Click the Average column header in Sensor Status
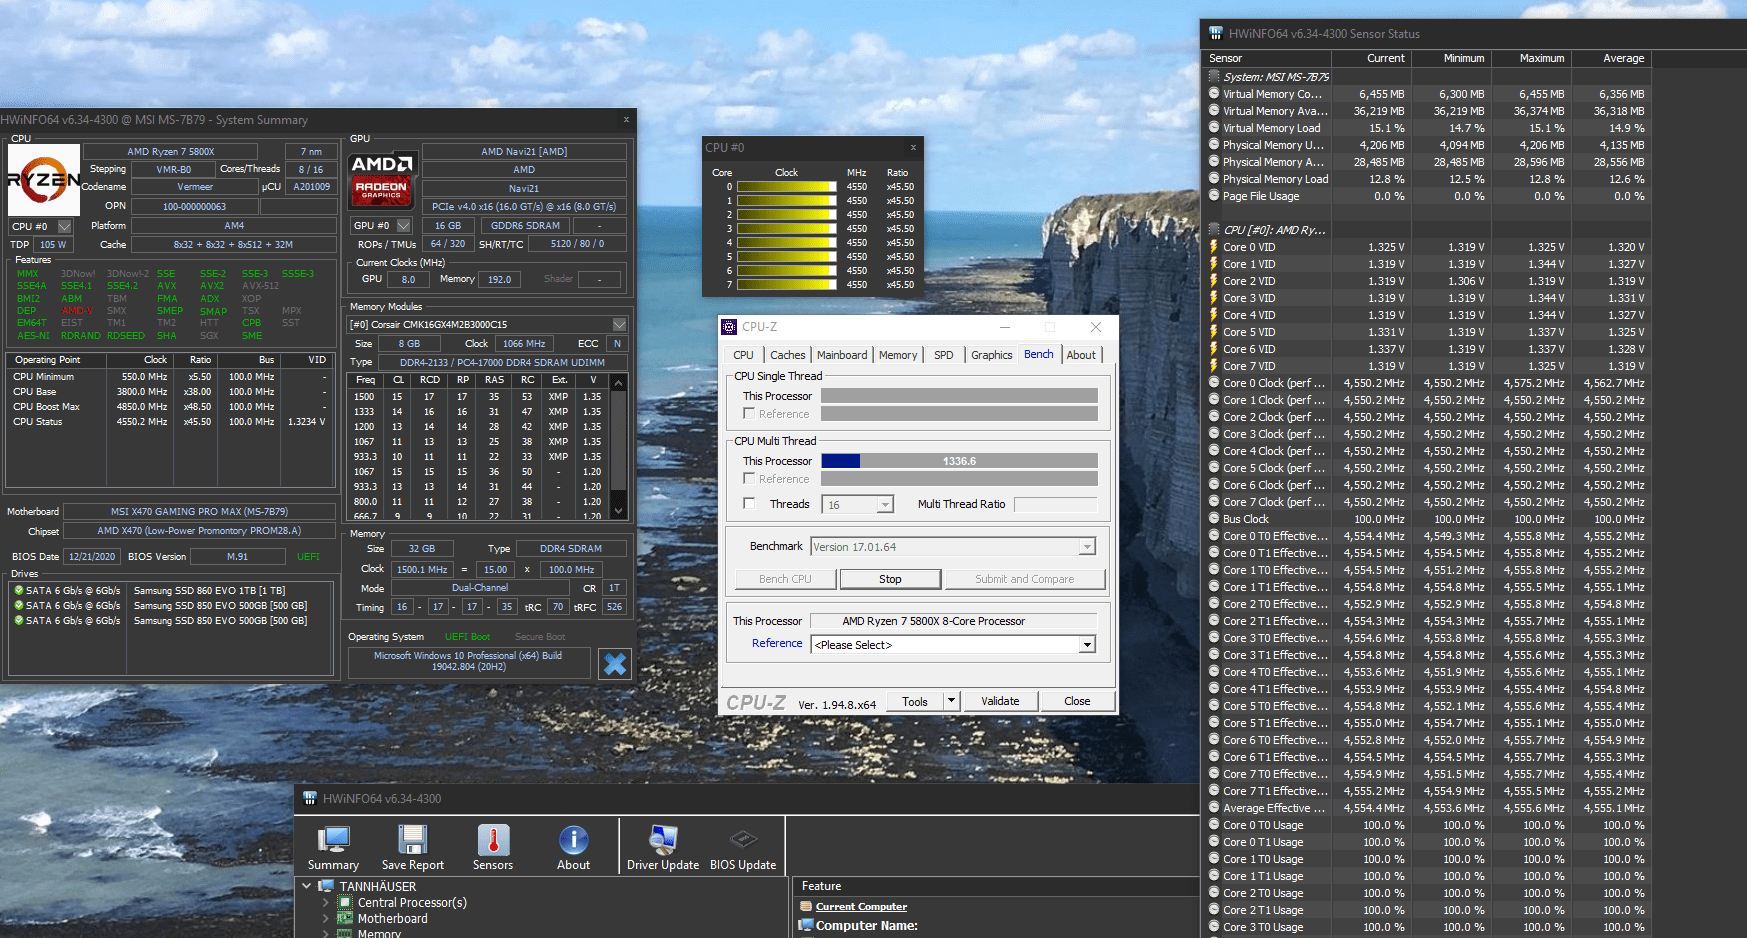Image resolution: width=1747 pixels, height=938 pixels. [x=1612, y=58]
